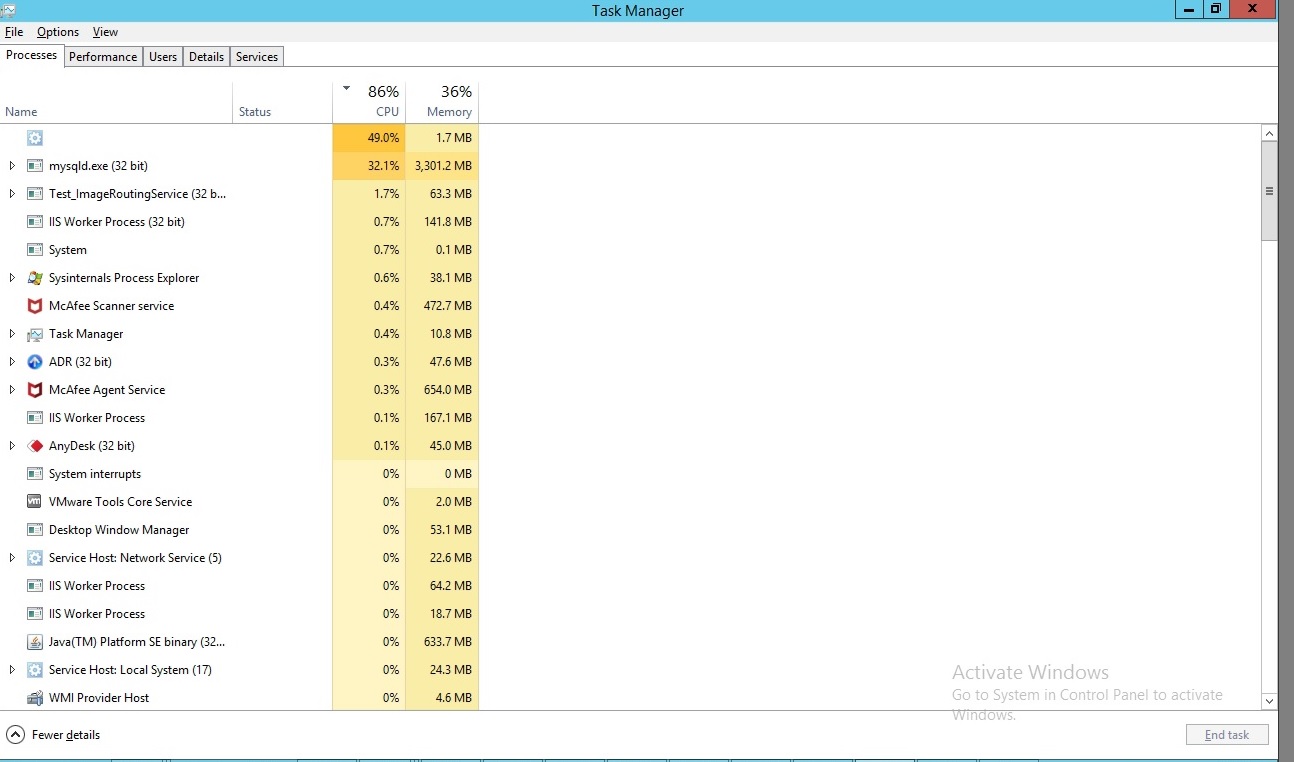1294x762 pixels.
Task: Switch to the Services tab
Action: click(256, 57)
